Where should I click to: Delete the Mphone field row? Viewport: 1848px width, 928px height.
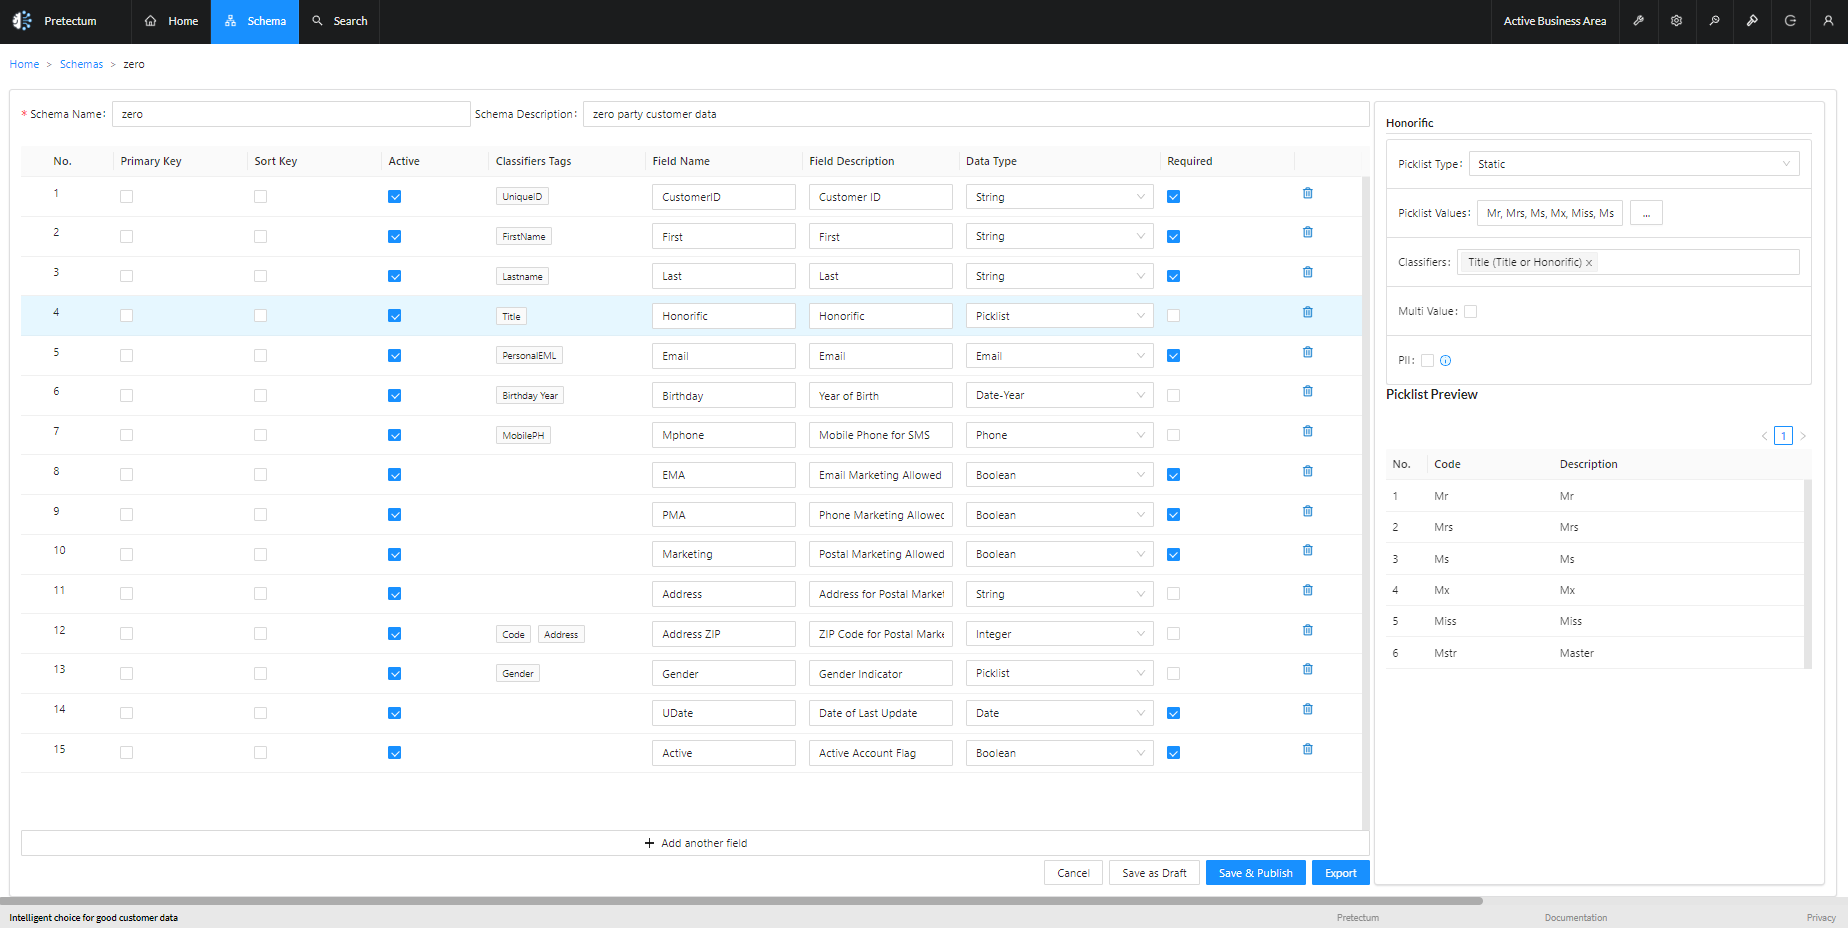[1308, 431]
